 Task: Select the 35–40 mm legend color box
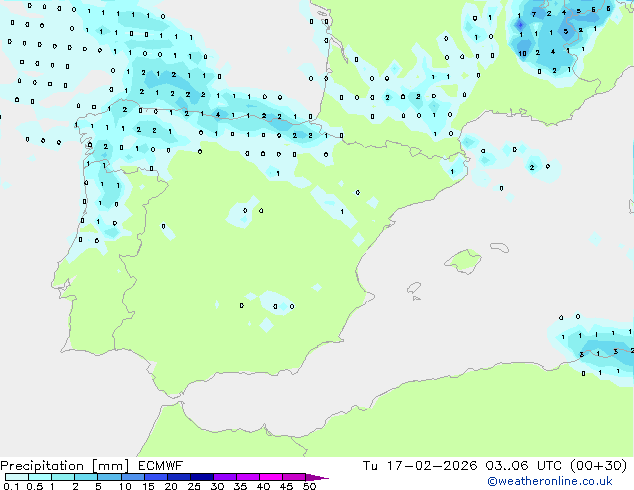[x=248, y=477]
